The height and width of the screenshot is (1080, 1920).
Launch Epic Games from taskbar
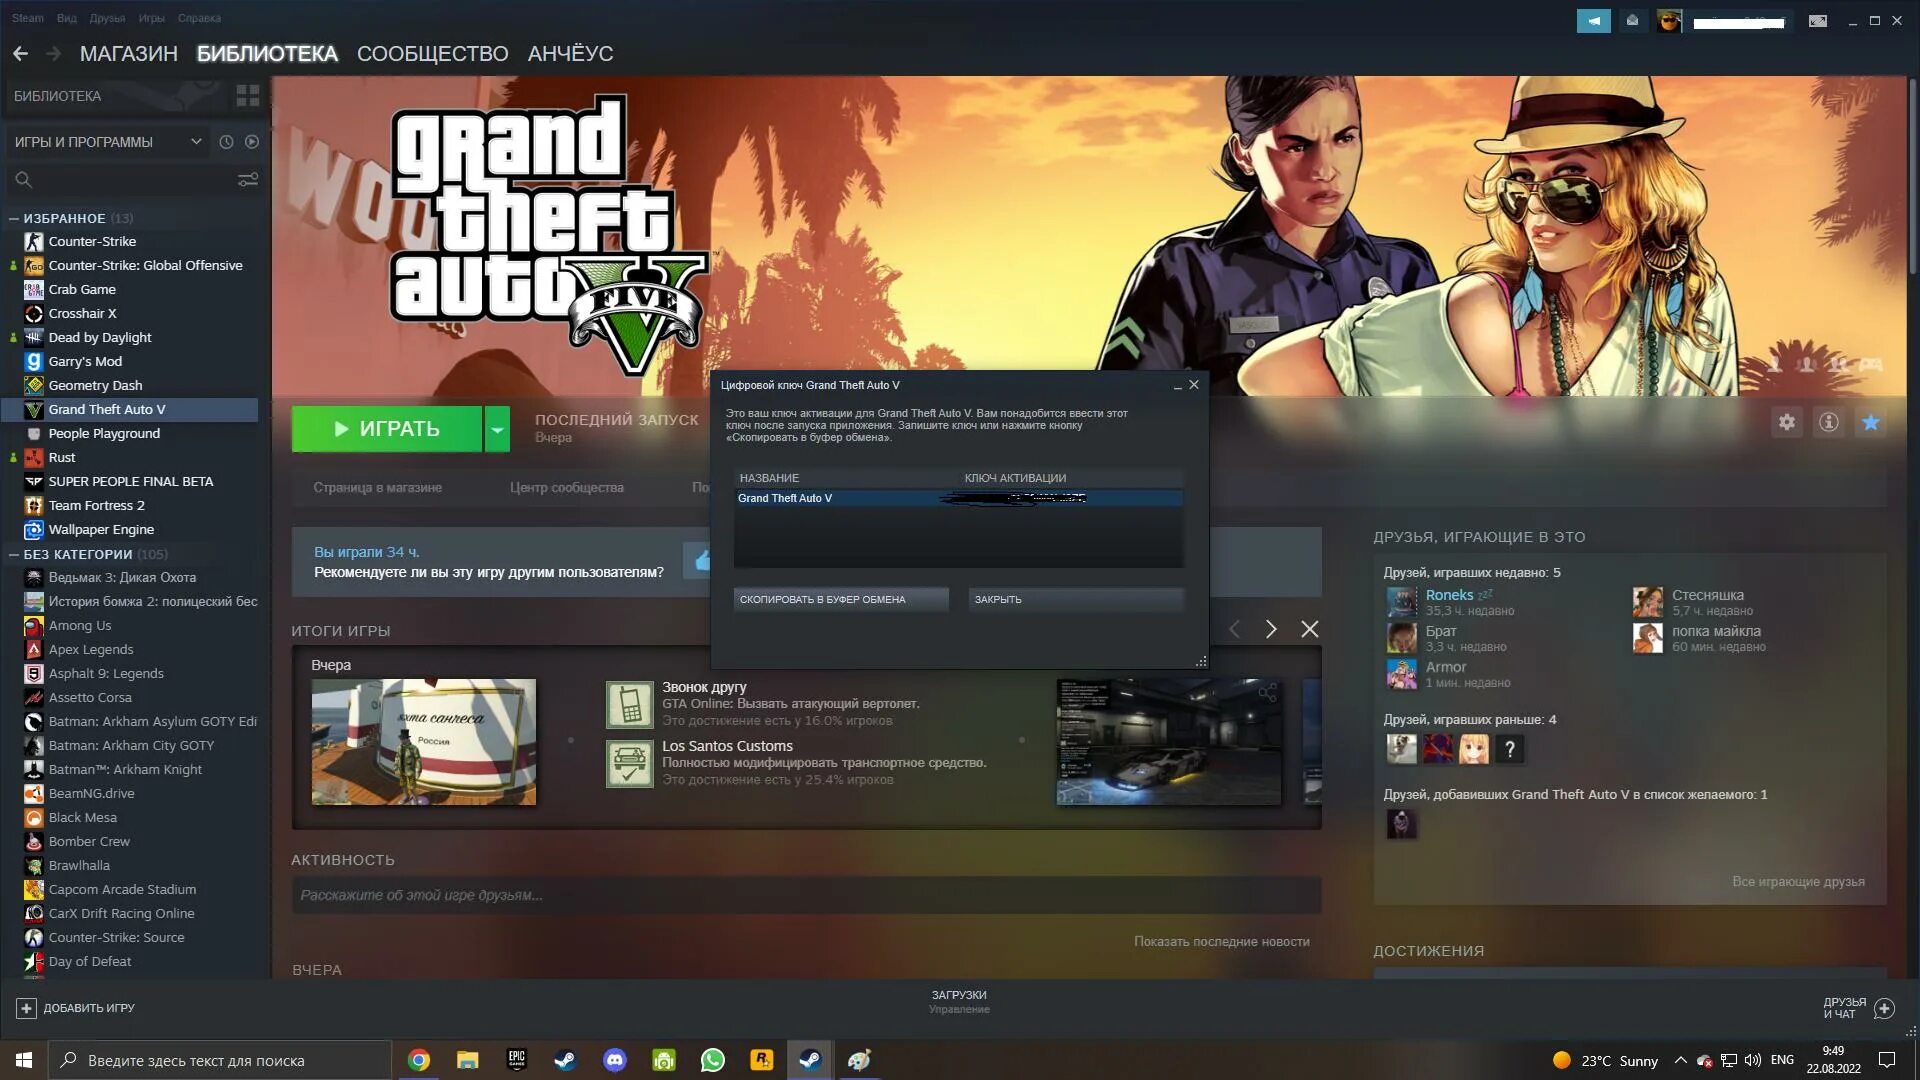[517, 1060]
